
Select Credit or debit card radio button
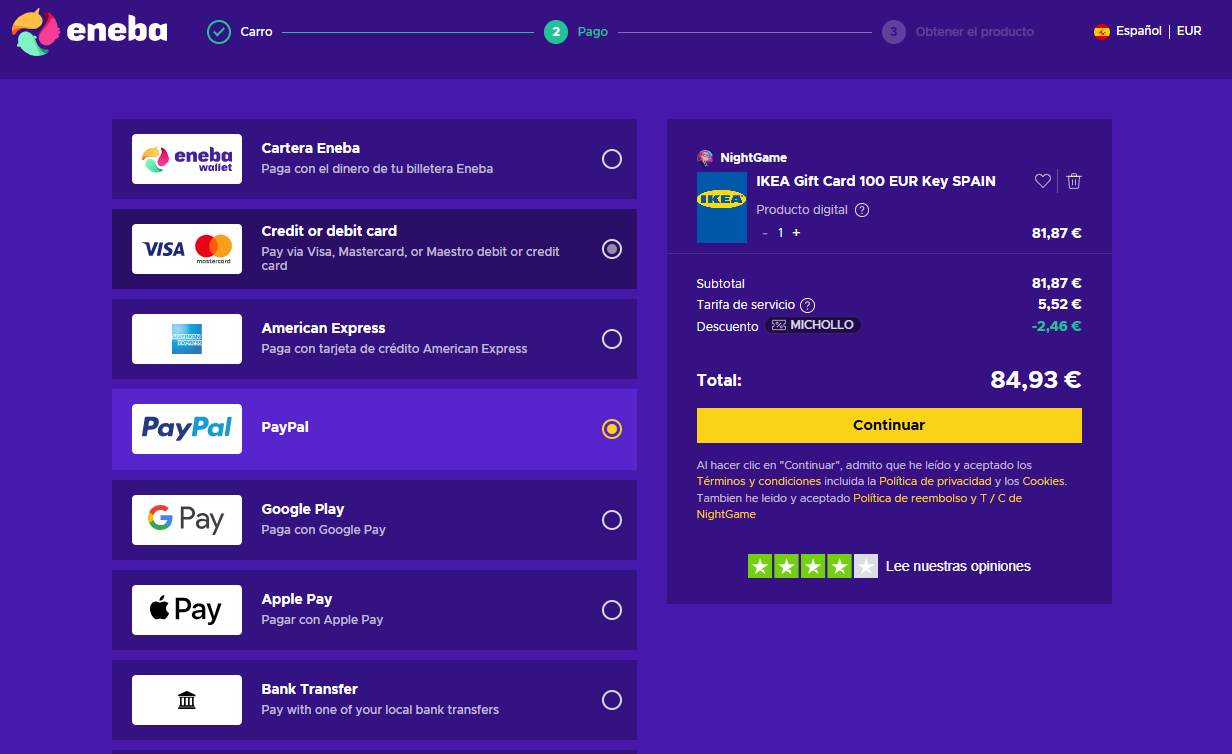[612, 249]
